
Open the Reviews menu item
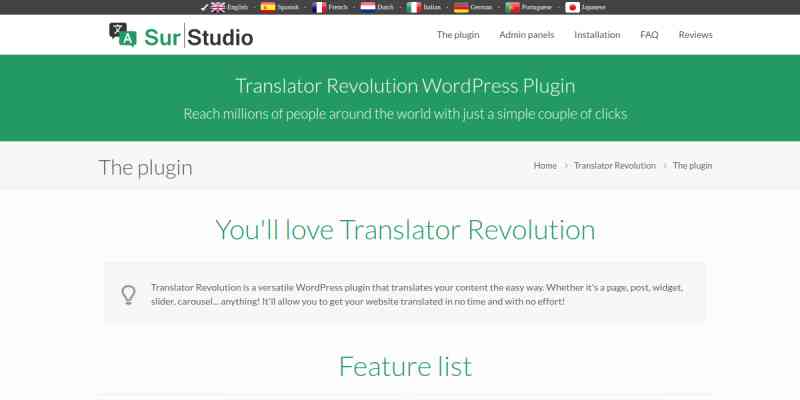click(x=695, y=35)
